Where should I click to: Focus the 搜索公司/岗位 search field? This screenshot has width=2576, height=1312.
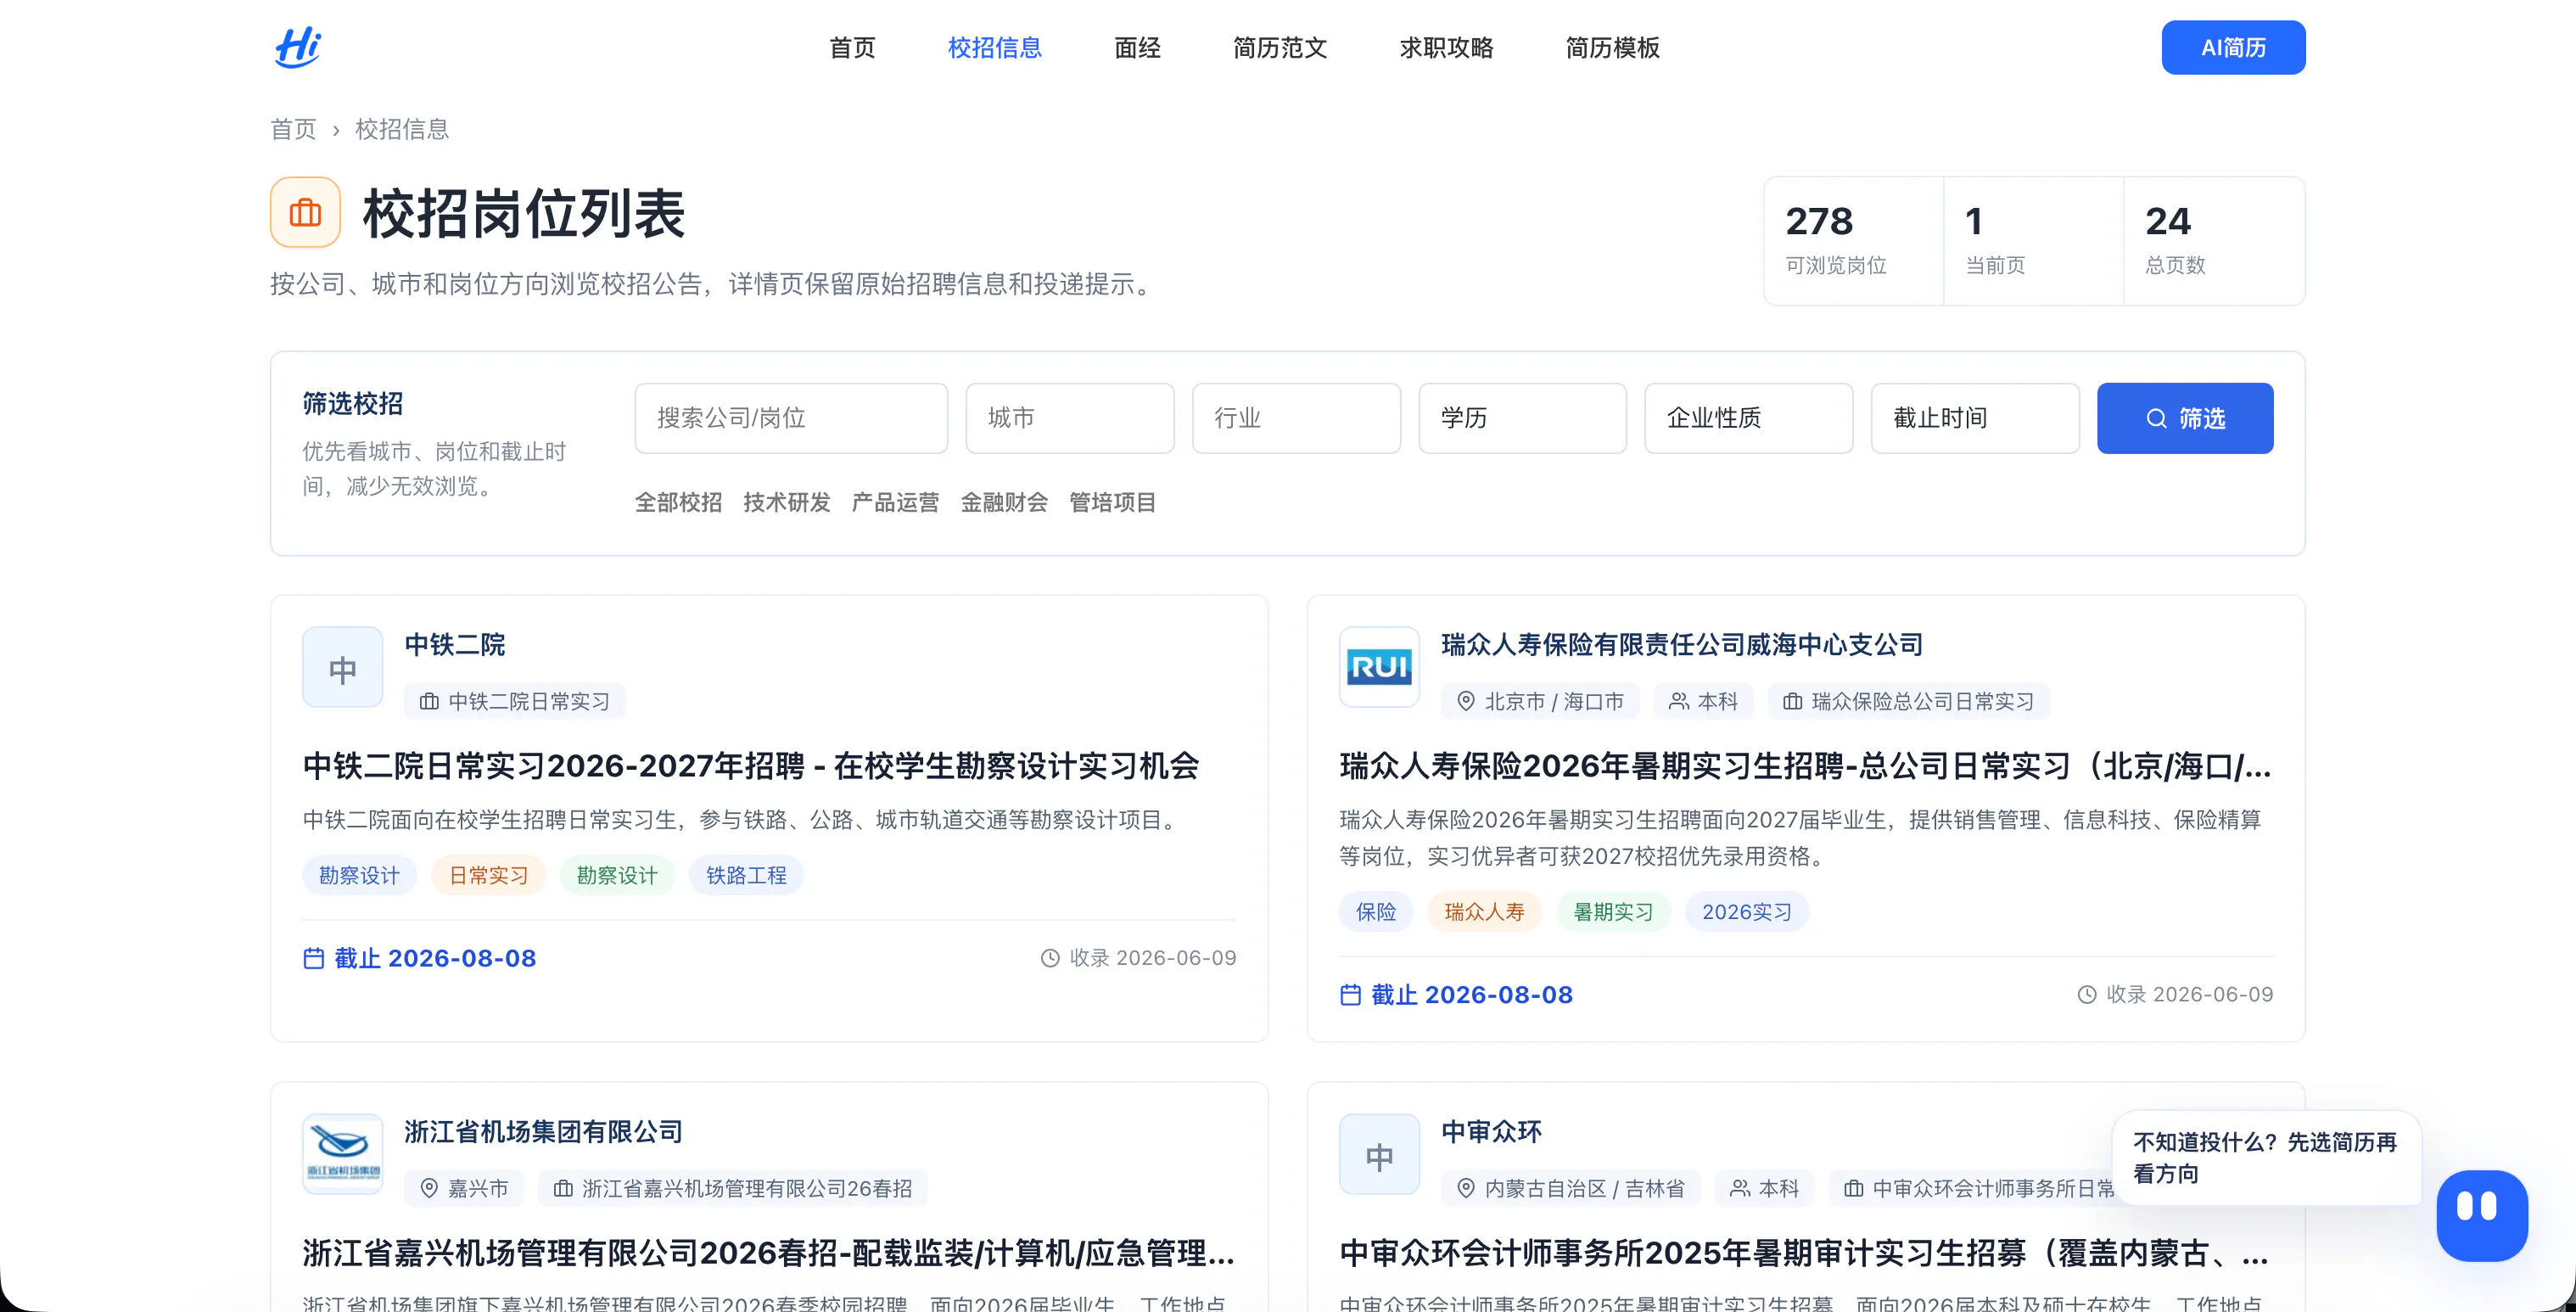(x=791, y=418)
